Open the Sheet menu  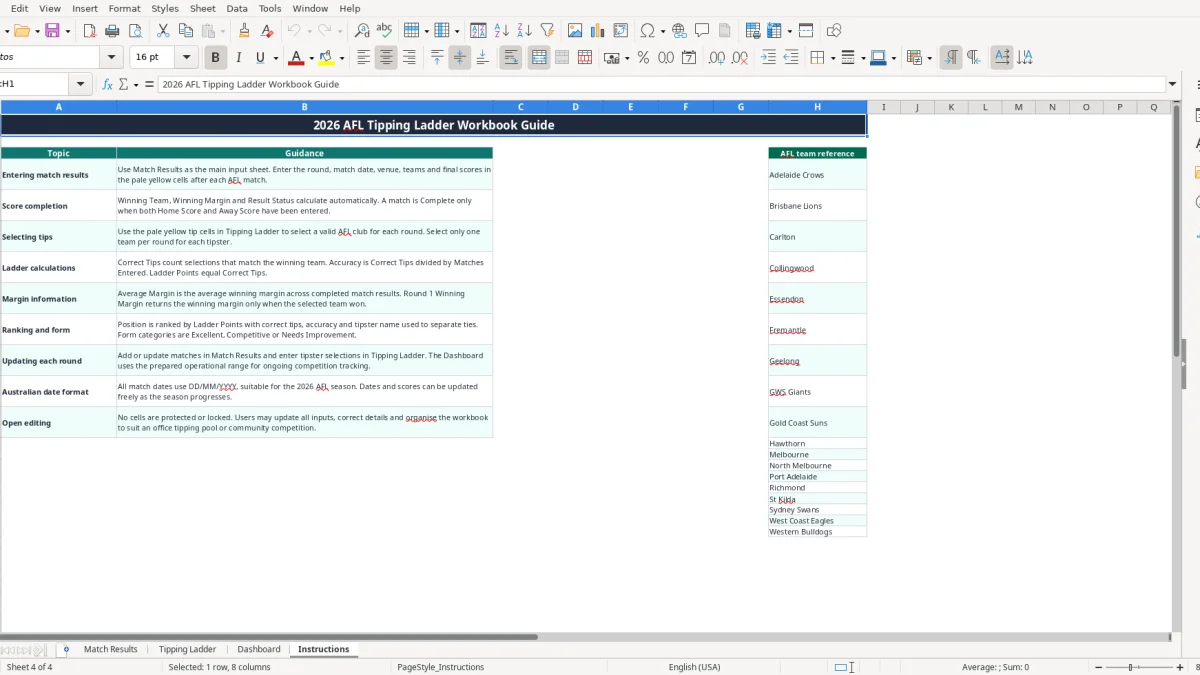(203, 8)
